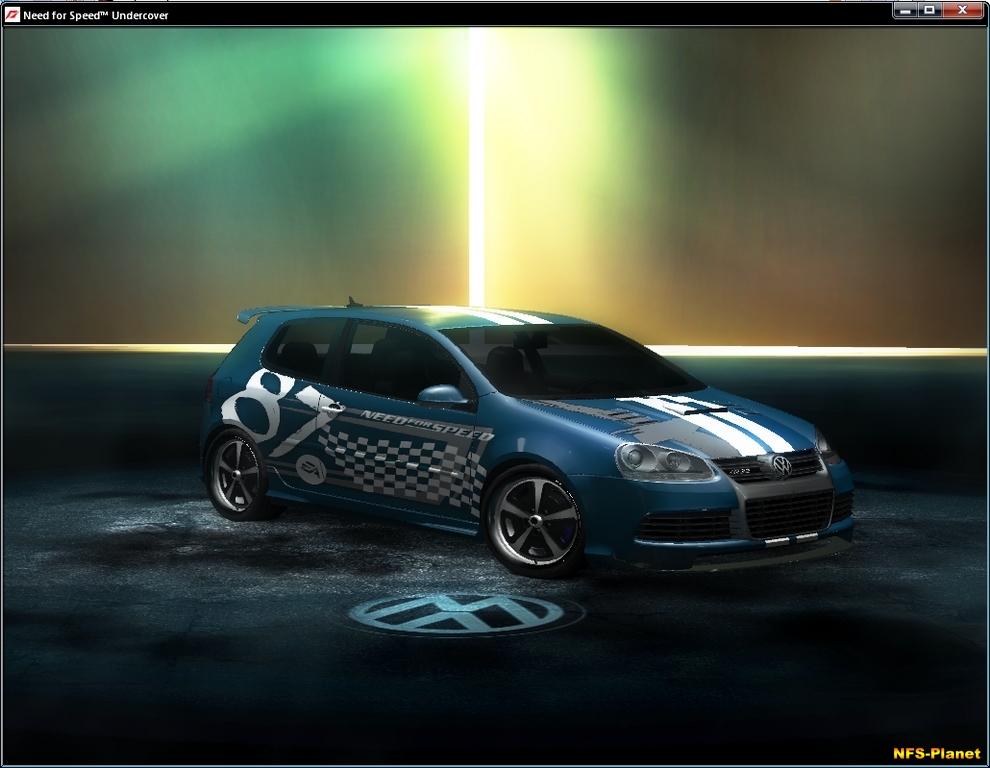The height and width of the screenshot is (768, 990).
Task: Maximize the Need for Speed Undercover window
Action: coord(929,10)
